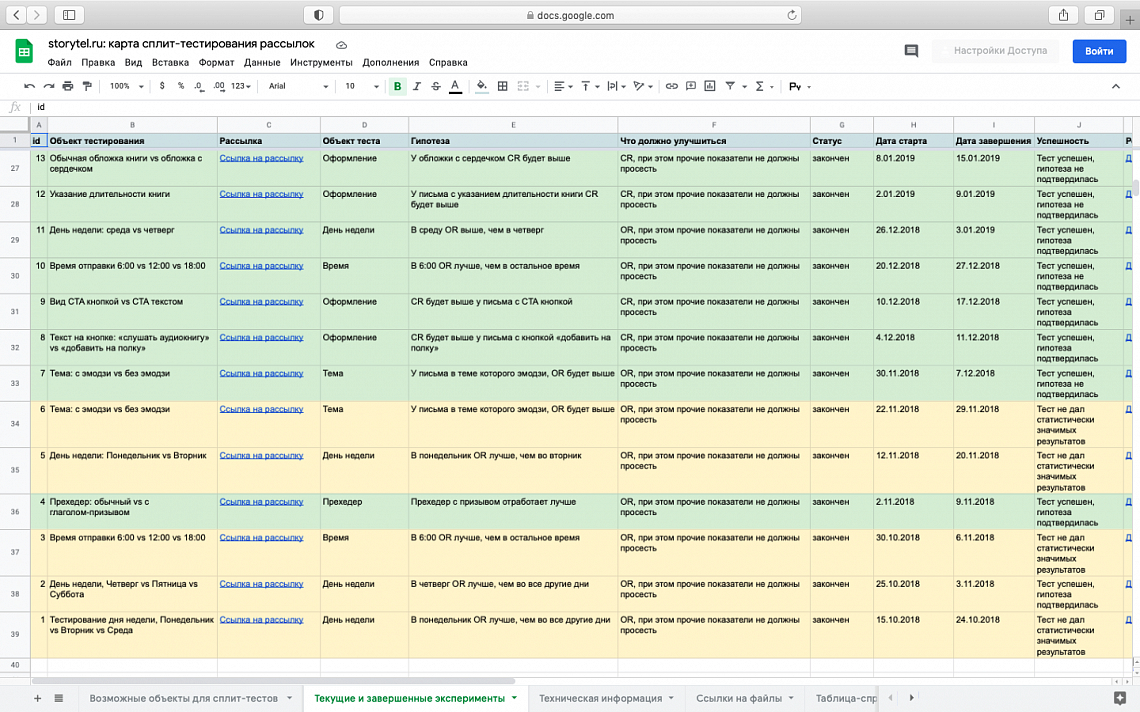Open the zoom level dropdown
Viewport: 1140px width, 712px height.
pyautogui.click(x=126, y=87)
